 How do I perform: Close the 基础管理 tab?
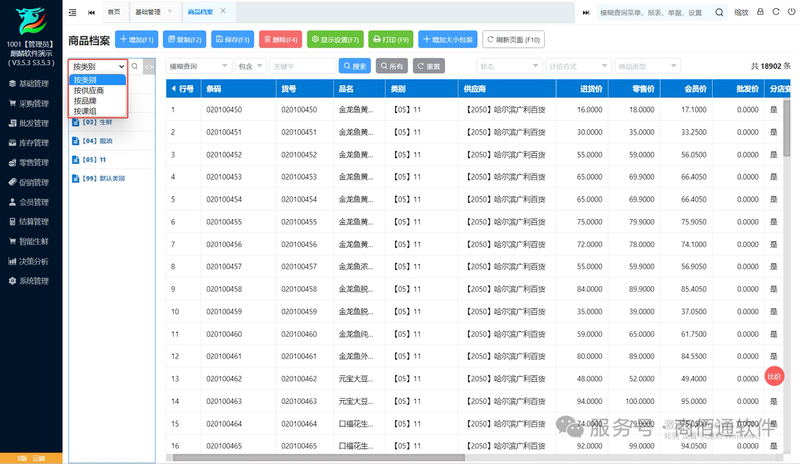pyautogui.click(x=170, y=11)
